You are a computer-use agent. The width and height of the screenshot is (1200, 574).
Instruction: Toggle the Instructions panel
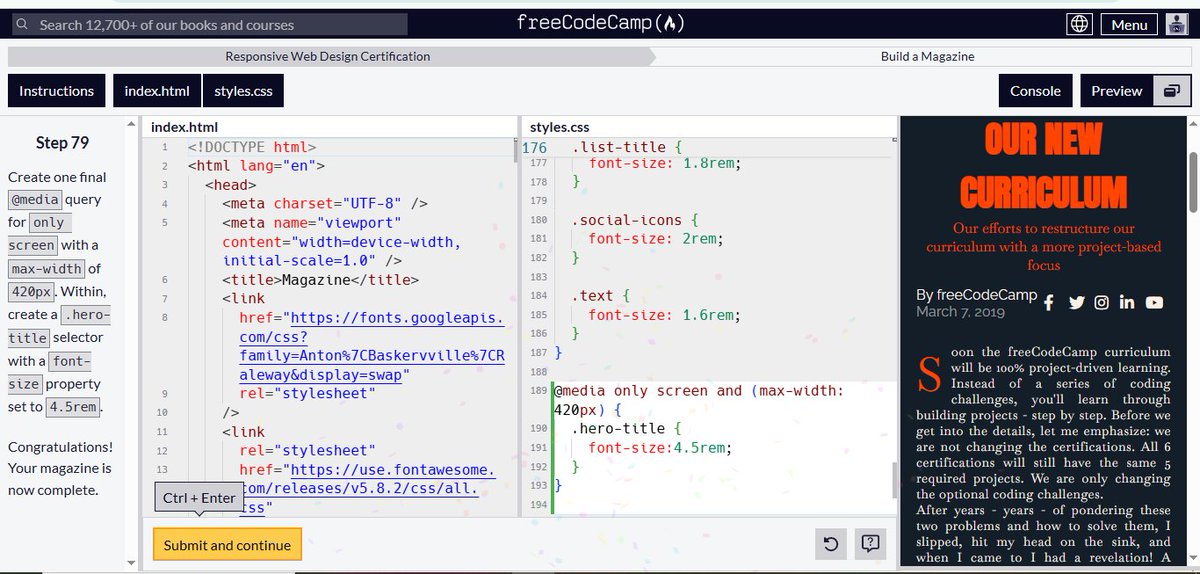56,91
